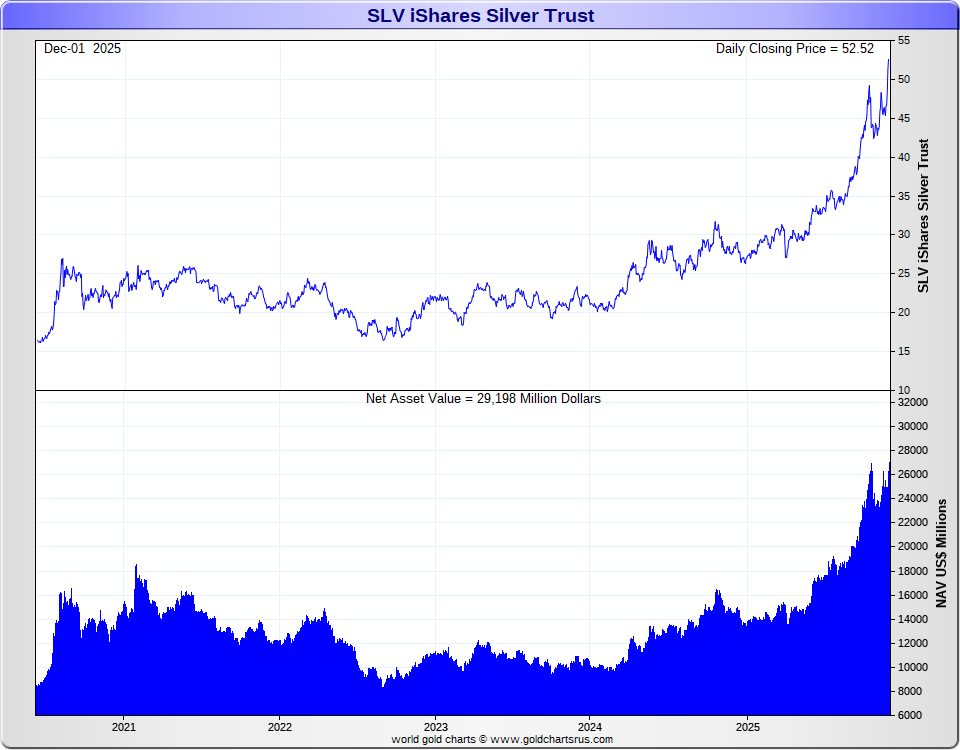Click the NAV axis value 22000
This screenshot has width=960, height=750.
(x=912, y=522)
